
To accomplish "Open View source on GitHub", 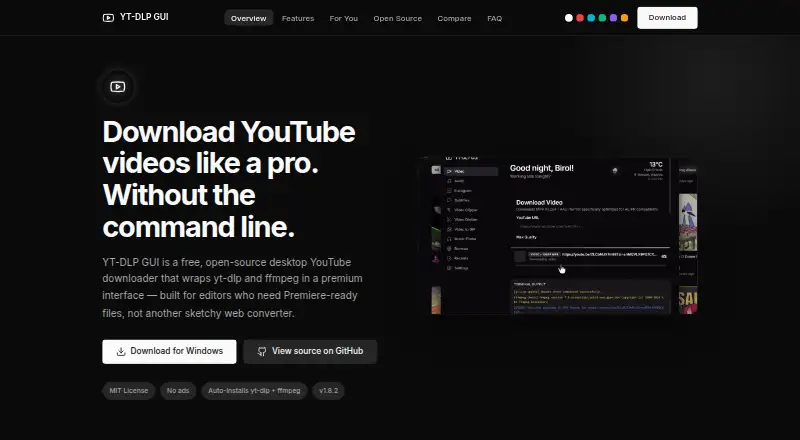I will point(310,352).
